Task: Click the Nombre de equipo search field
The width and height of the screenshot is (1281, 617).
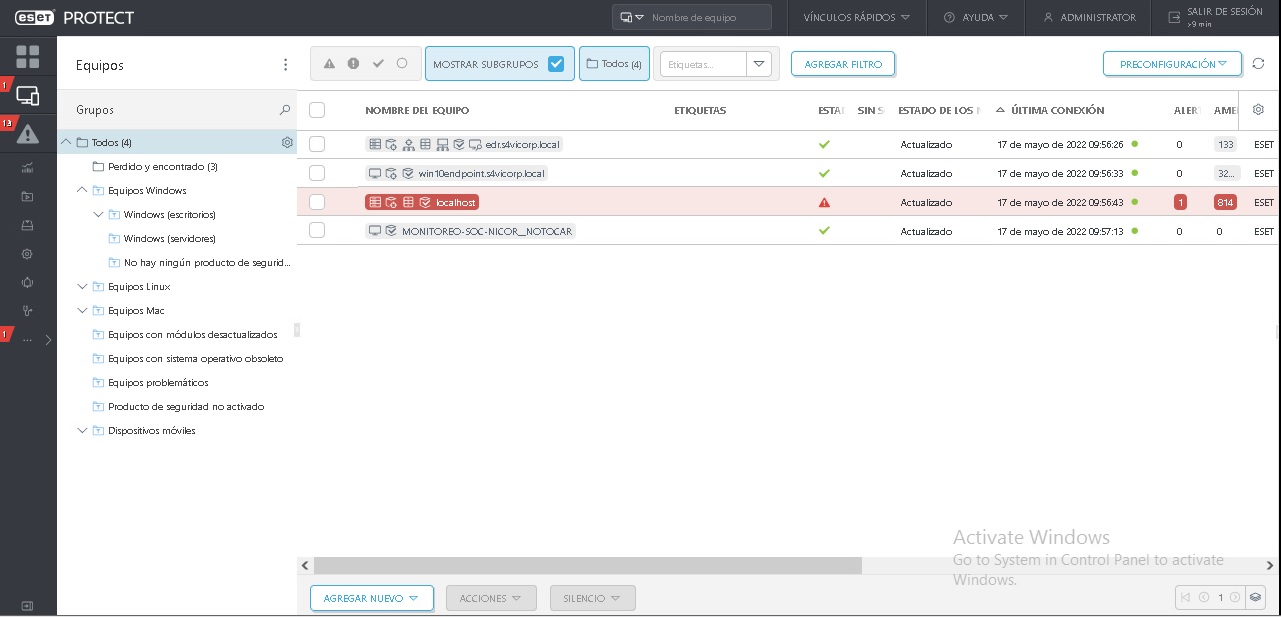Action: pos(700,17)
